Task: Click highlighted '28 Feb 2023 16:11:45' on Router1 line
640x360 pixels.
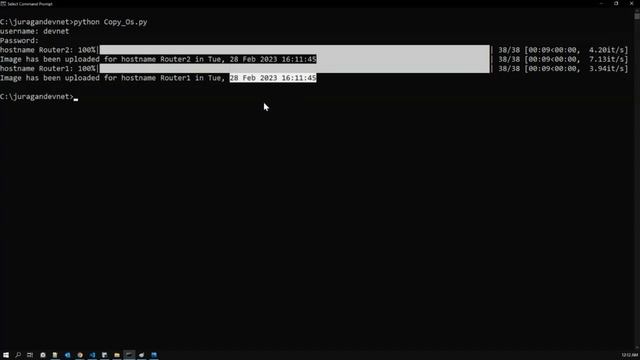Action: pyautogui.click(x=273, y=78)
